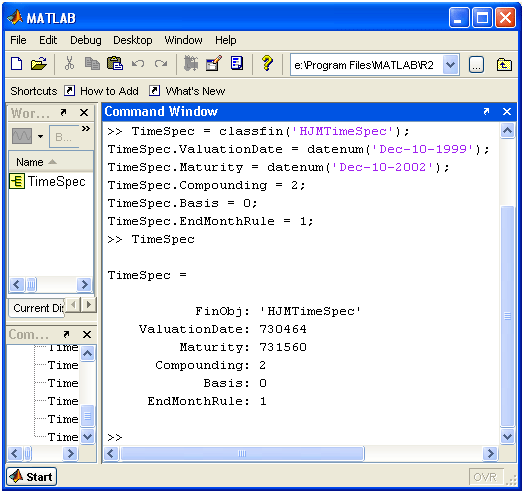The height and width of the screenshot is (493, 524).
Task: Click the tab scroll right arrow
Action: pyautogui.click(x=89, y=305)
